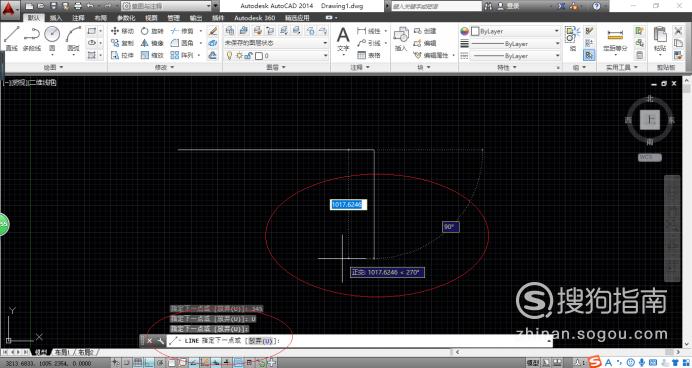Viewport: 692px width, 368px height.
Task: Click the Linear dimension (线性) tool
Action: [369, 31]
